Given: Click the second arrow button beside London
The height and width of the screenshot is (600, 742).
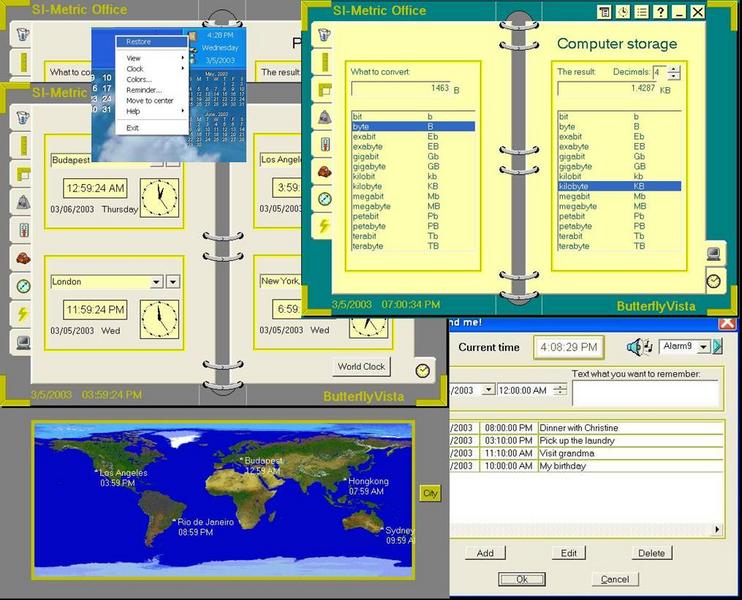Looking at the screenshot, I should coord(173,282).
